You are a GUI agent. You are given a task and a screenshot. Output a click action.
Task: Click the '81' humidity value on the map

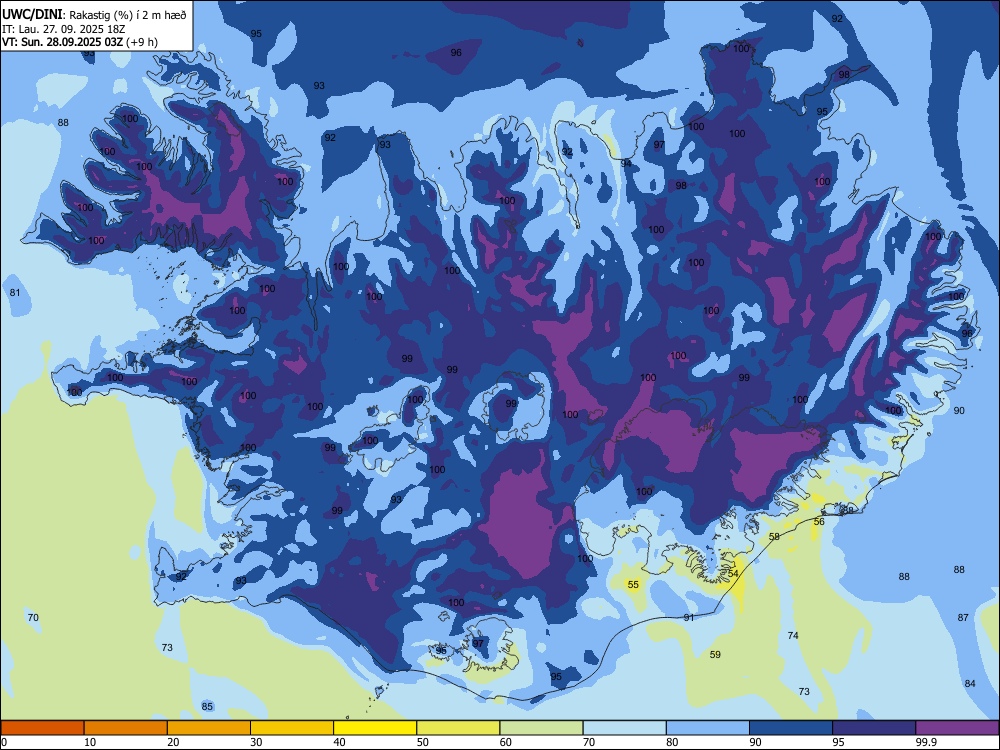click(15, 293)
